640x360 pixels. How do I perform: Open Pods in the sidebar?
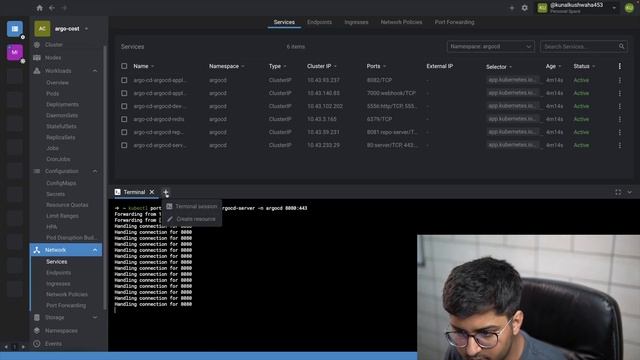[53, 93]
